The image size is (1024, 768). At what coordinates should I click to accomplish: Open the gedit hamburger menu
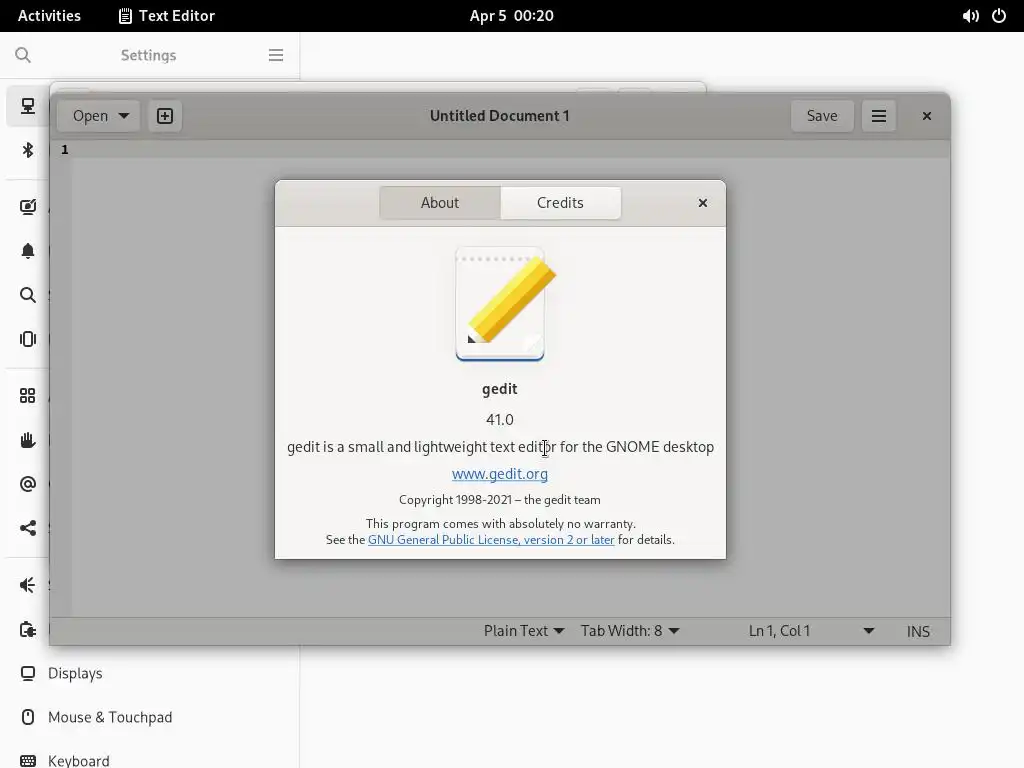[x=878, y=116]
